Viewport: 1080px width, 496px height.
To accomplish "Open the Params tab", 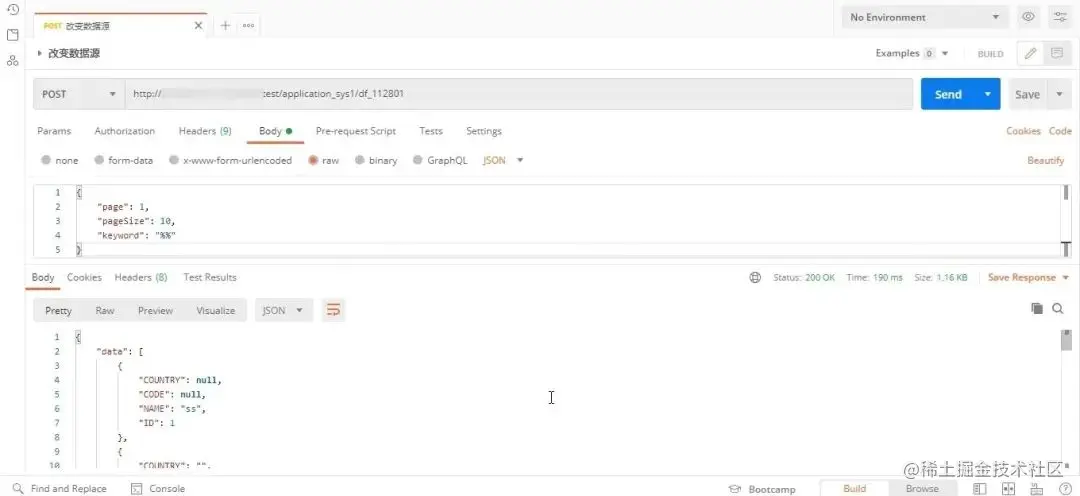I will pyautogui.click(x=54, y=131).
